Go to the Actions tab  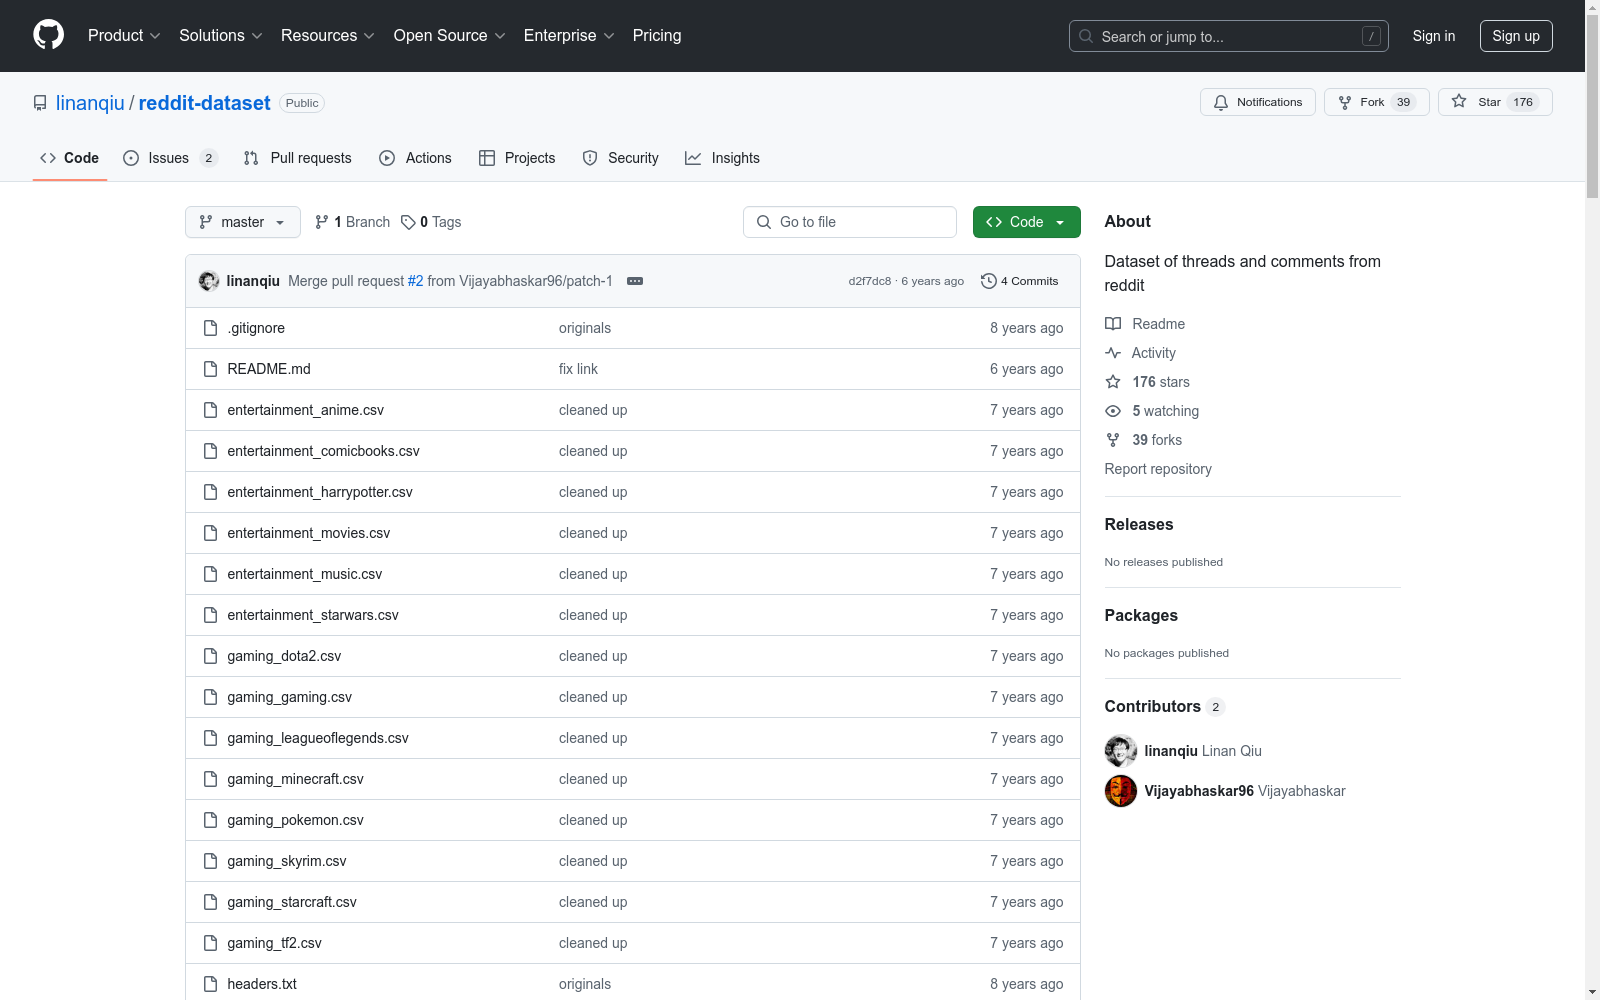click(x=415, y=158)
